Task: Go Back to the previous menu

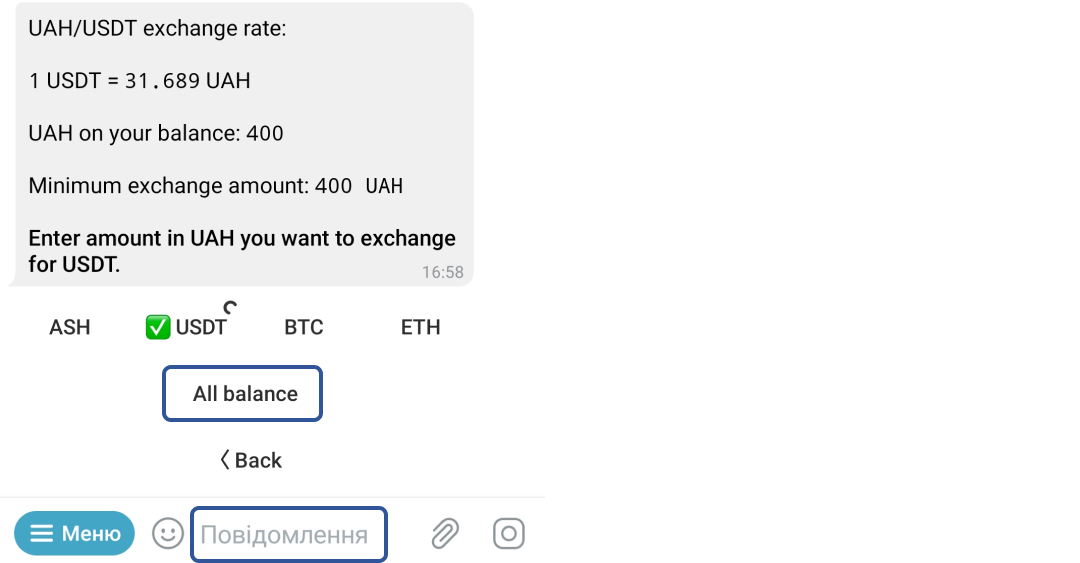Action: [x=251, y=460]
